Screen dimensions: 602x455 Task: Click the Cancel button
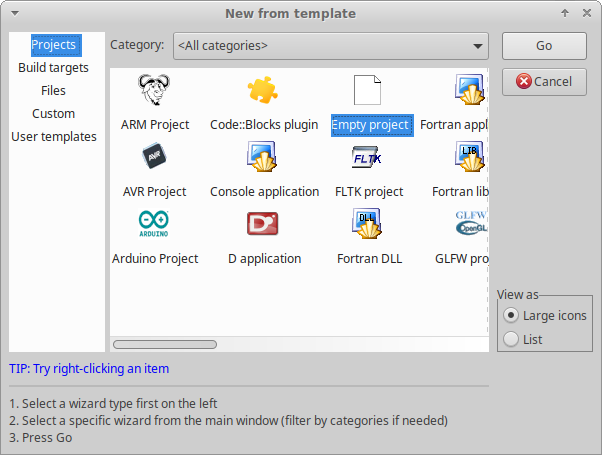tap(544, 82)
